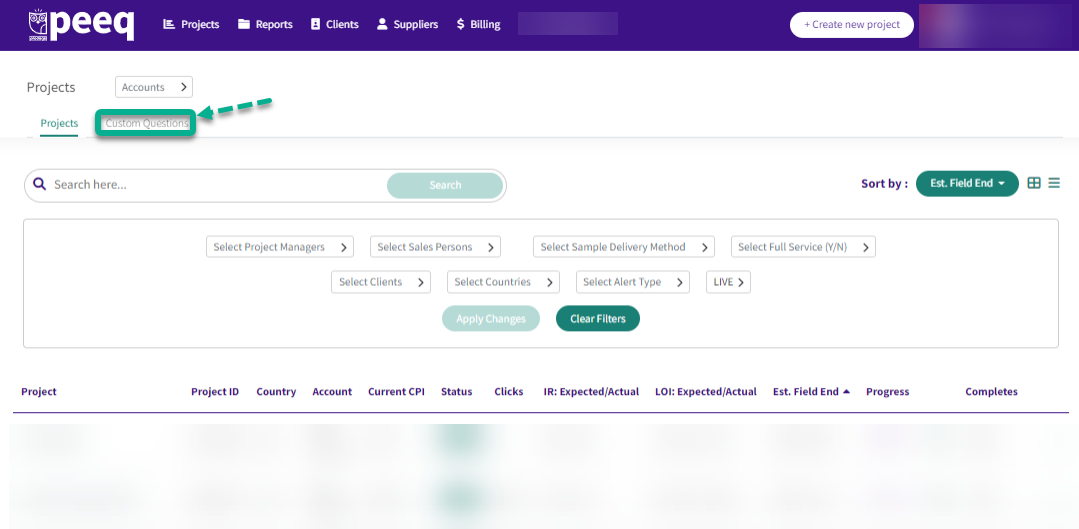Expand Select Countries filter
The height and width of the screenshot is (529, 1079).
[x=503, y=282]
